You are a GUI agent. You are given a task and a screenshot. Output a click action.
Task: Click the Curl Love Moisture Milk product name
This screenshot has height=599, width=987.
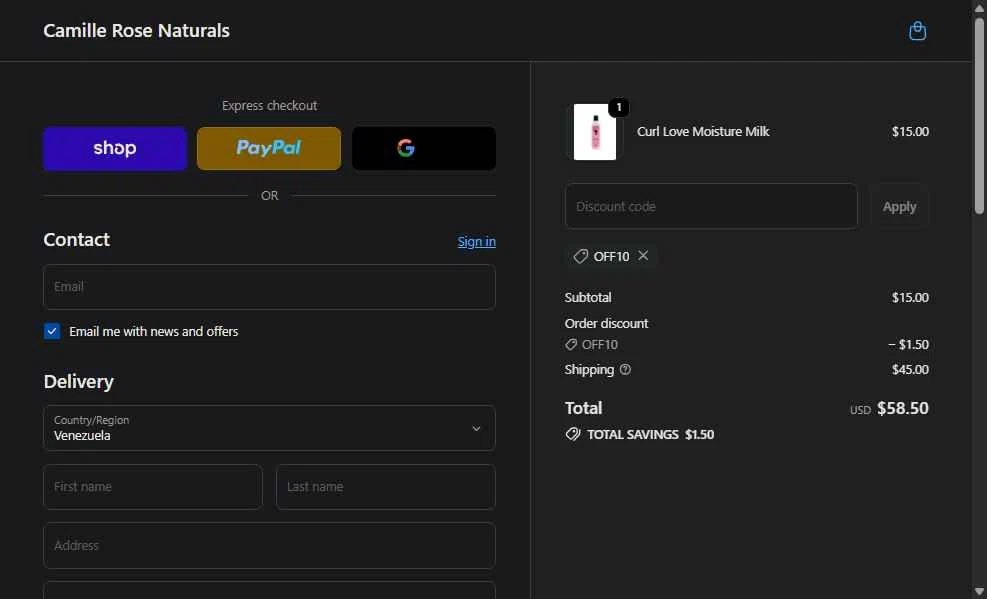703,132
